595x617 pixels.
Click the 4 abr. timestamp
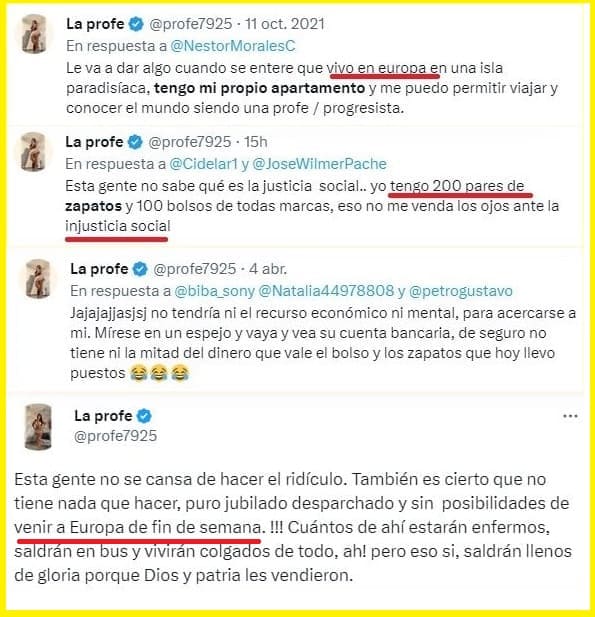point(268,269)
